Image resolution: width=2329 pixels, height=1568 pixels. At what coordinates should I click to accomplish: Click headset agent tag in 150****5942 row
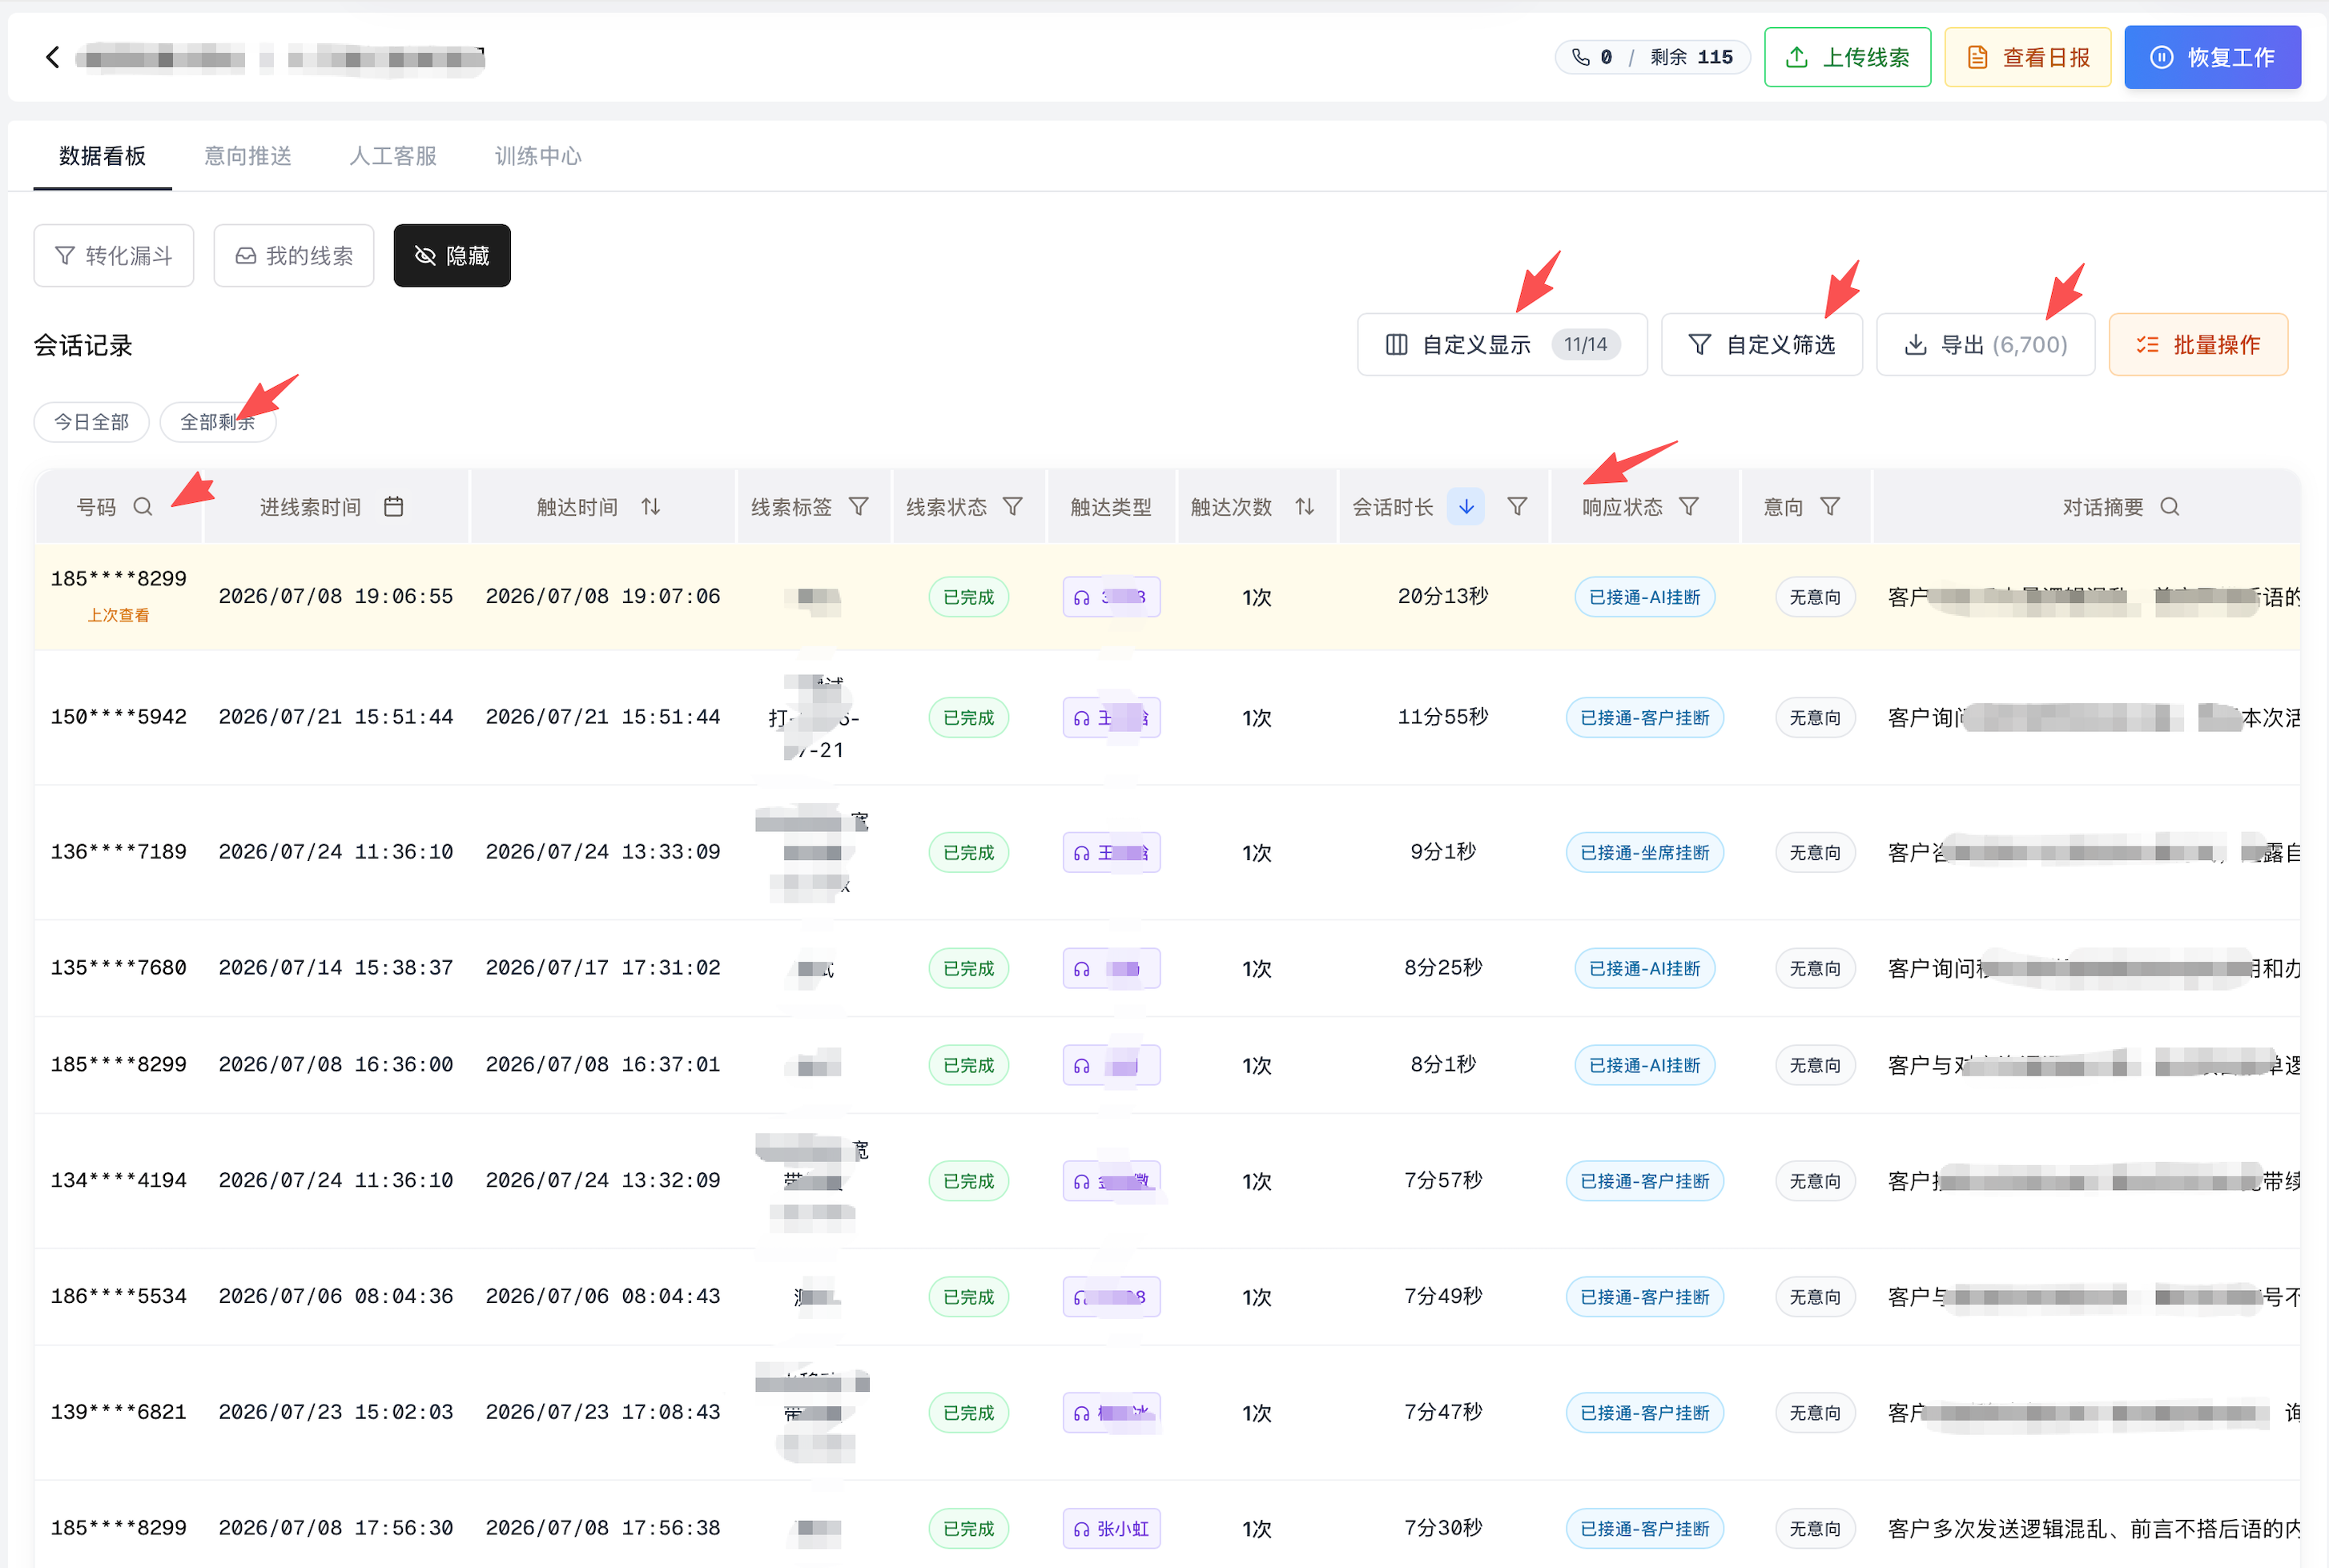click(x=1111, y=718)
